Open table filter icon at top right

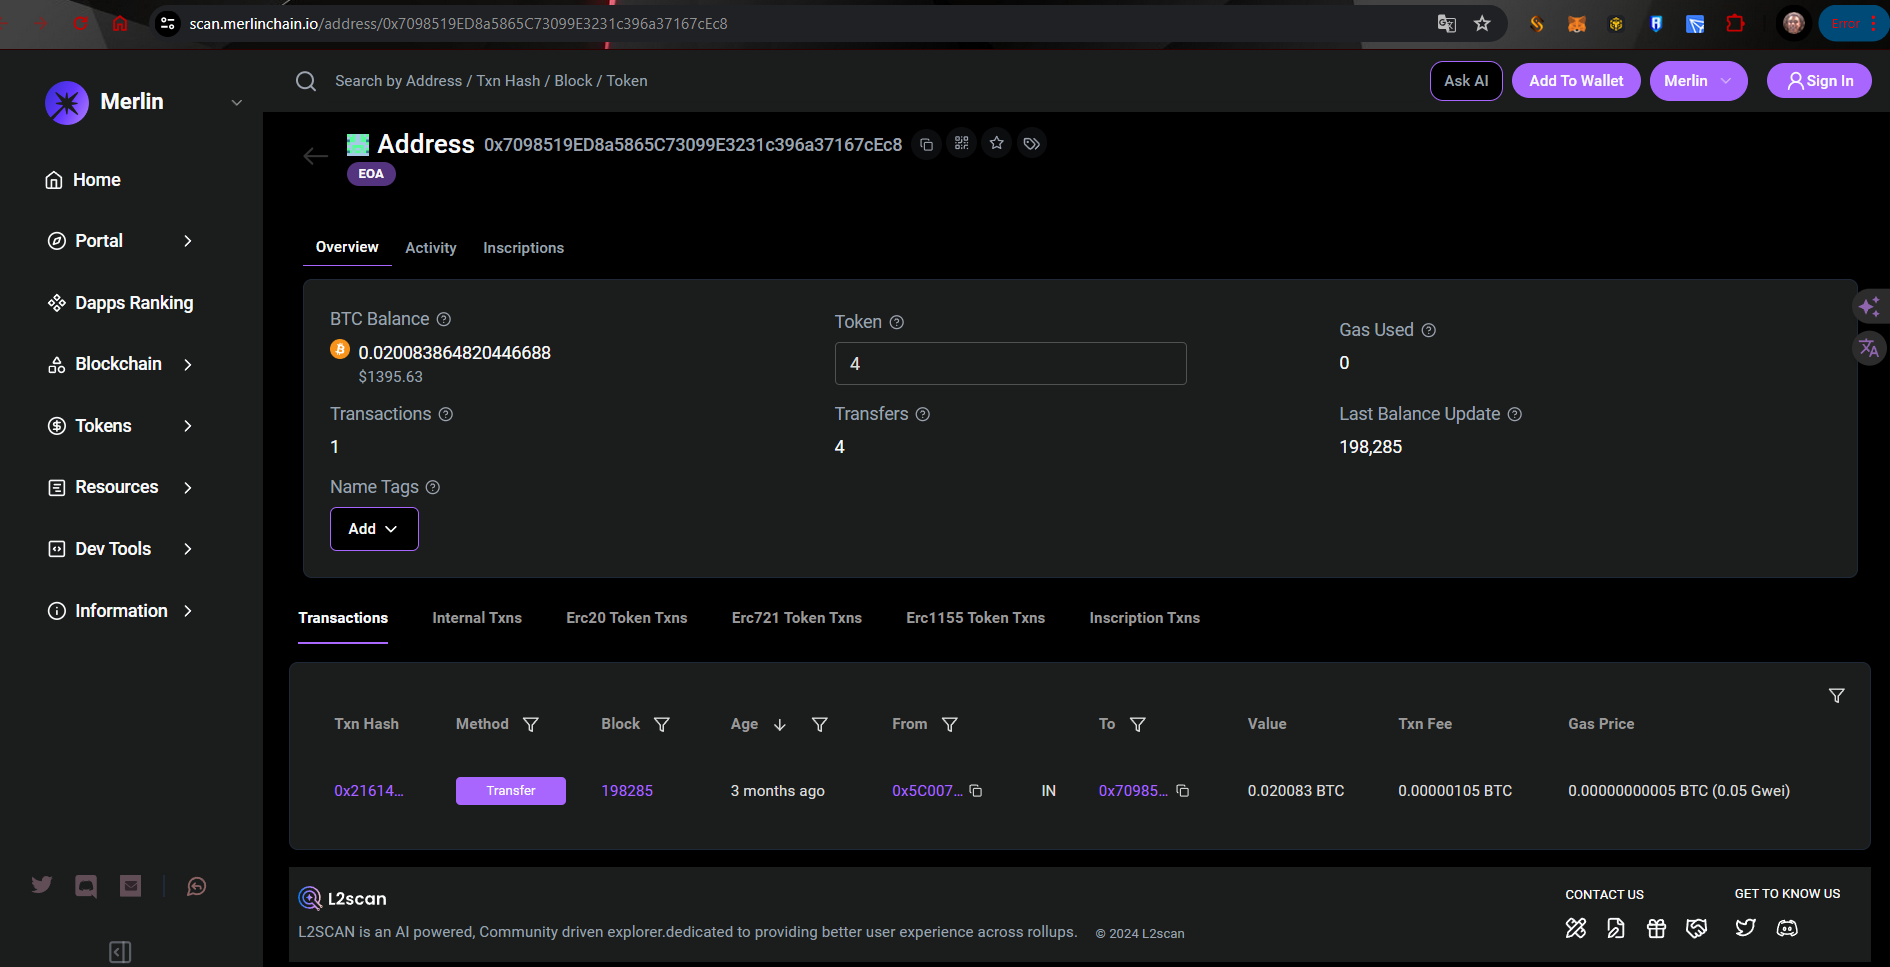pos(1837,695)
